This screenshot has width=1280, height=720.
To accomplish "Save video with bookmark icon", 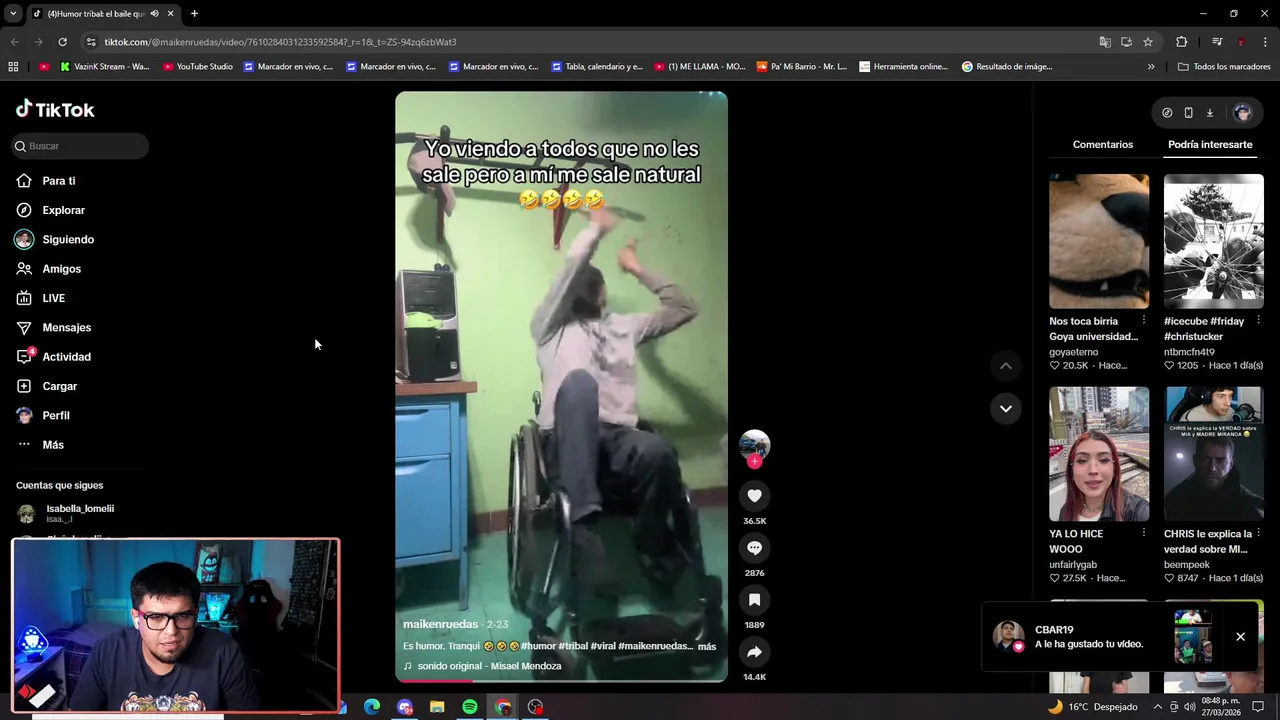I will coord(754,600).
